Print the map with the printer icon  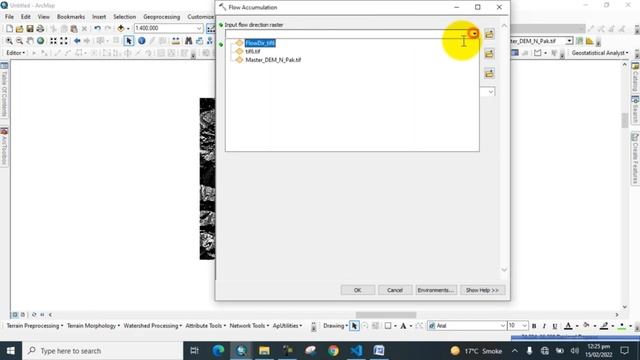pyautogui.click(x=40, y=29)
